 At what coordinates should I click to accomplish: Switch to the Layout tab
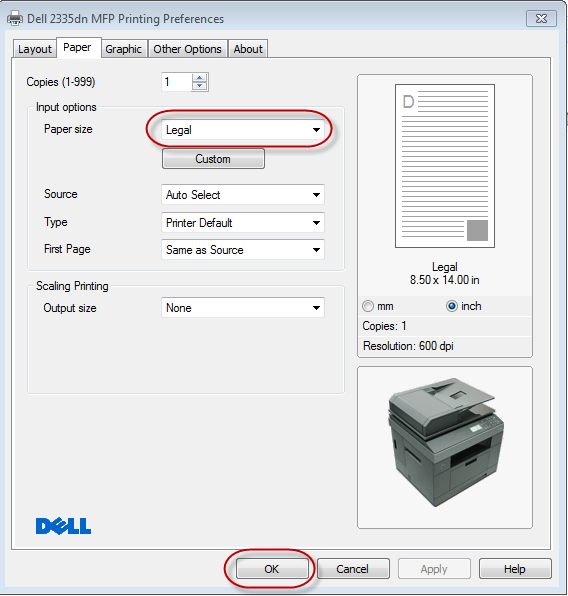point(35,49)
